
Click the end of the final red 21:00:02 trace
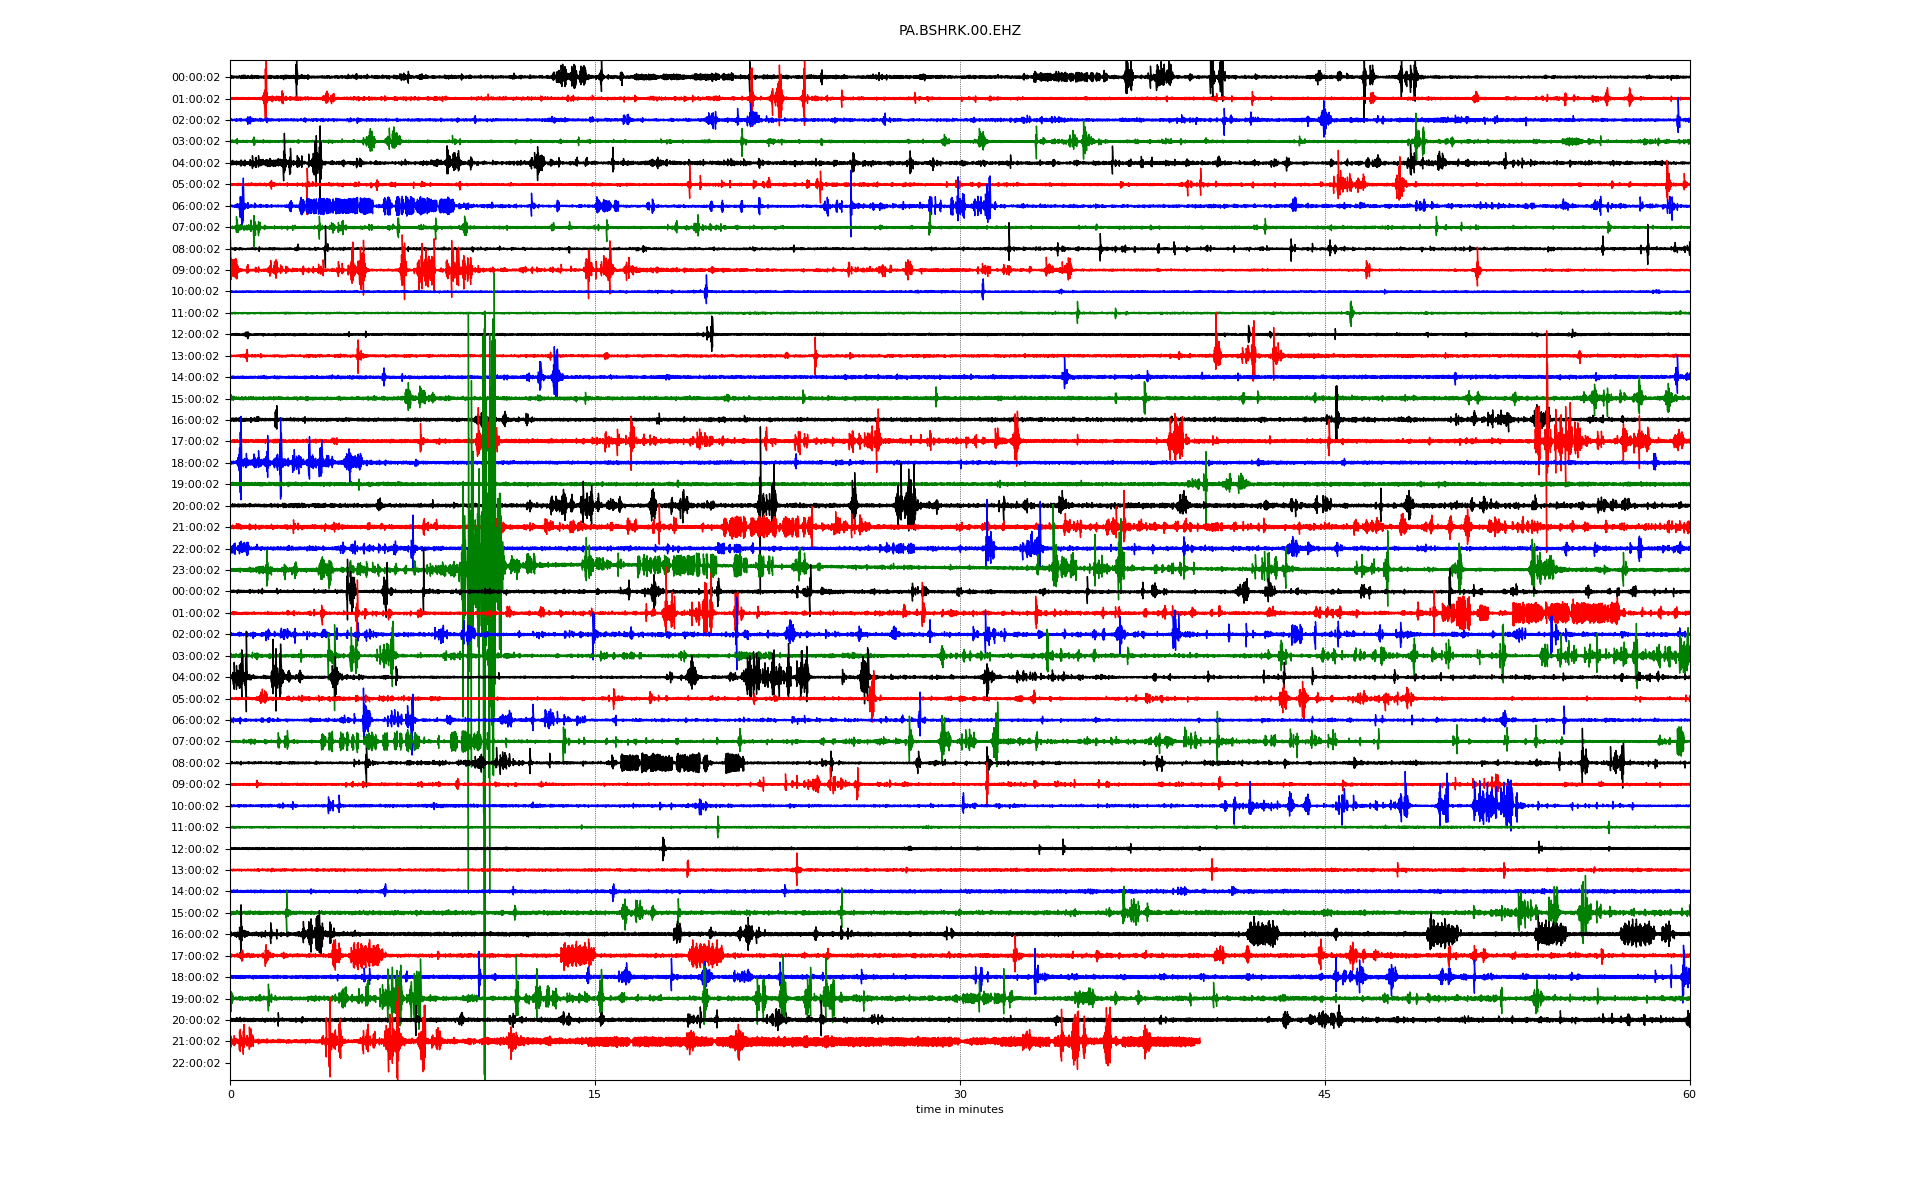(1198, 1042)
